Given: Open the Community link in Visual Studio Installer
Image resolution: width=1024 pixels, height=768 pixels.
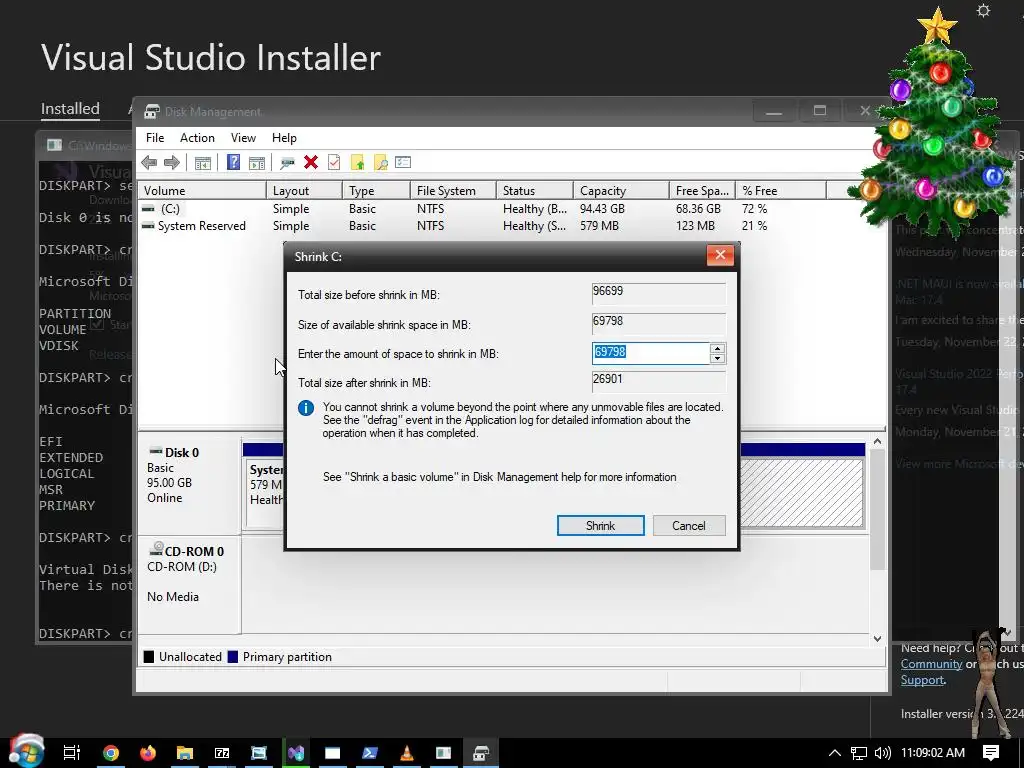Looking at the screenshot, I should 931,664.
